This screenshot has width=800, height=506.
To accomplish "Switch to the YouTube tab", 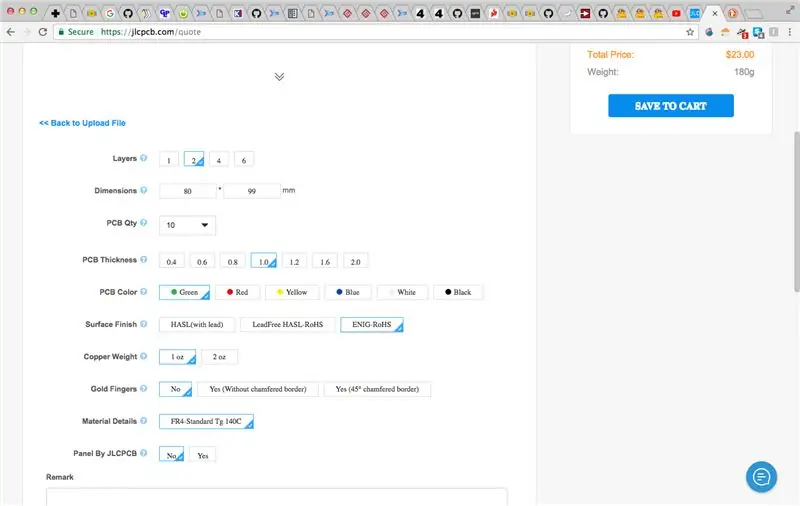I will [677, 14].
